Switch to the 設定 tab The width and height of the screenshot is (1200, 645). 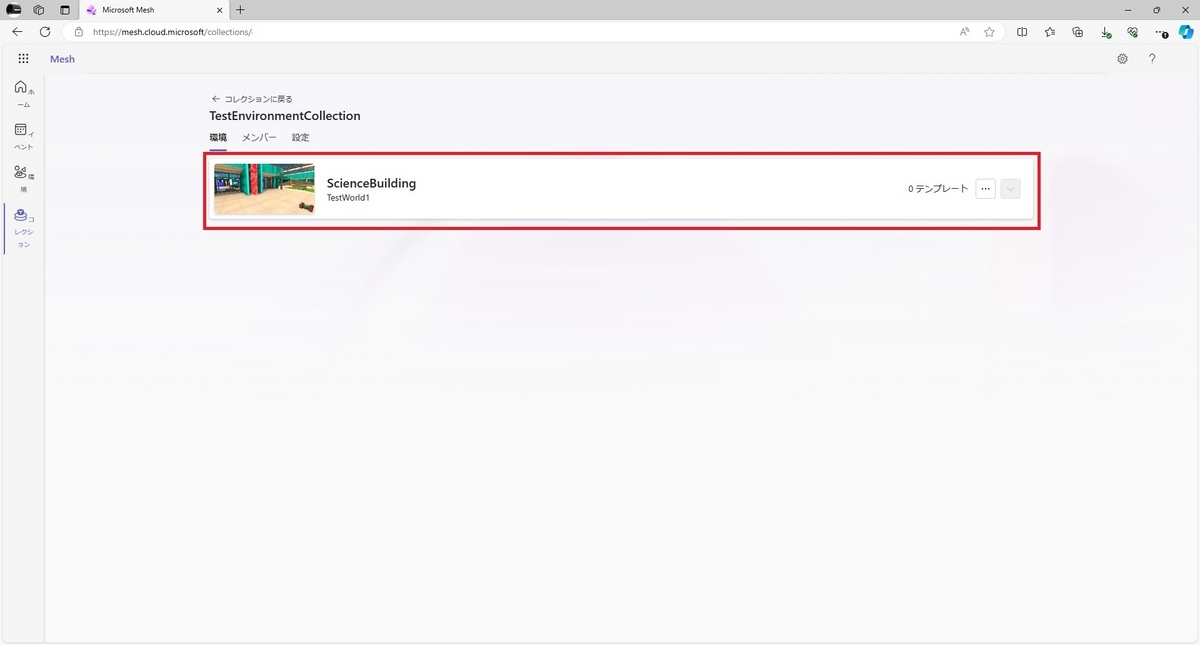(301, 137)
